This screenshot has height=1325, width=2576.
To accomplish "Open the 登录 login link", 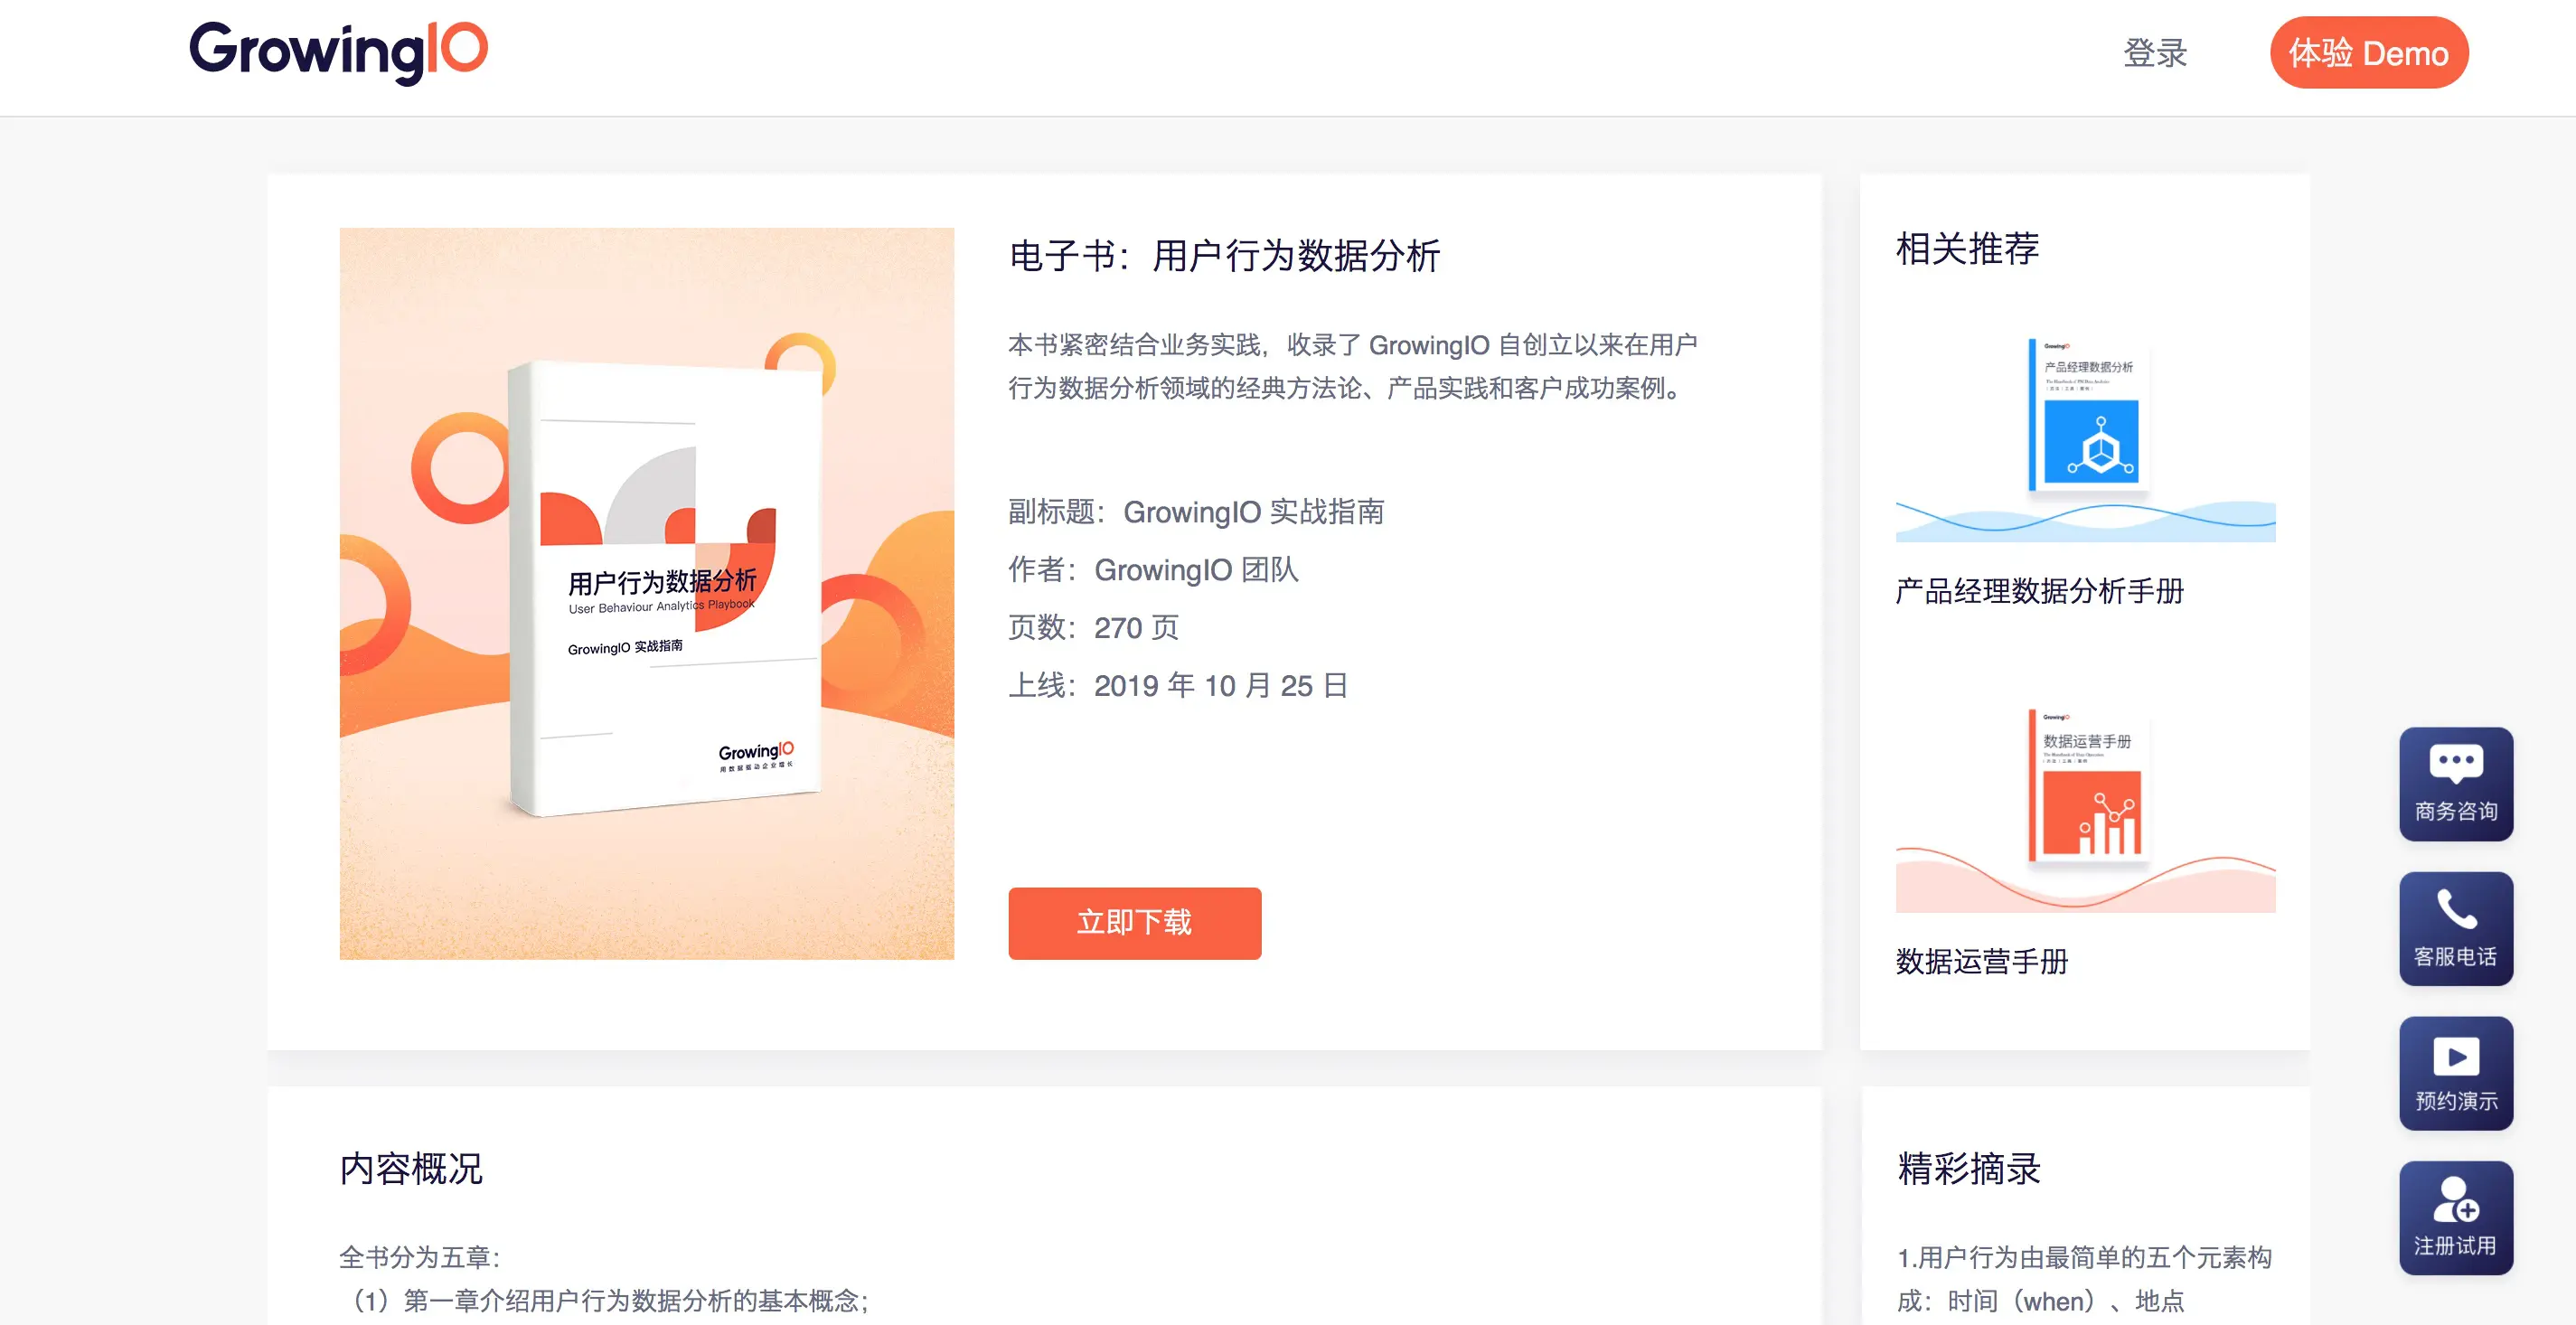I will click(x=2155, y=53).
